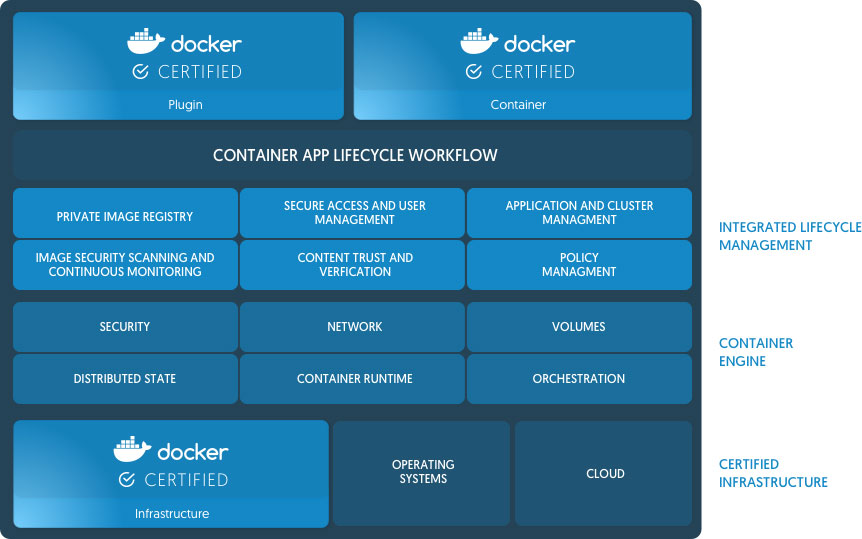The width and height of the screenshot is (862, 539).
Task: Click the certified checkmark icon in Container card
Action: point(474,72)
